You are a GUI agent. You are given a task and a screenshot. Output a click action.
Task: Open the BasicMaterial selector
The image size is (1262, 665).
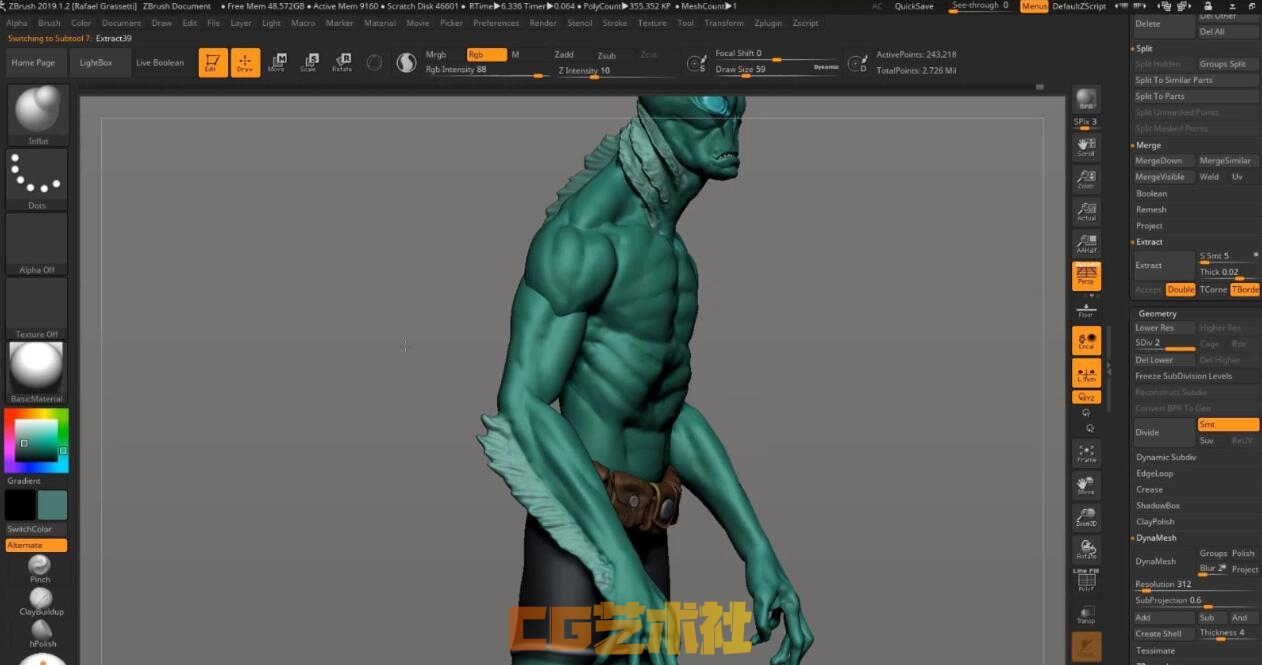pyautogui.click(x=37, y=372)
